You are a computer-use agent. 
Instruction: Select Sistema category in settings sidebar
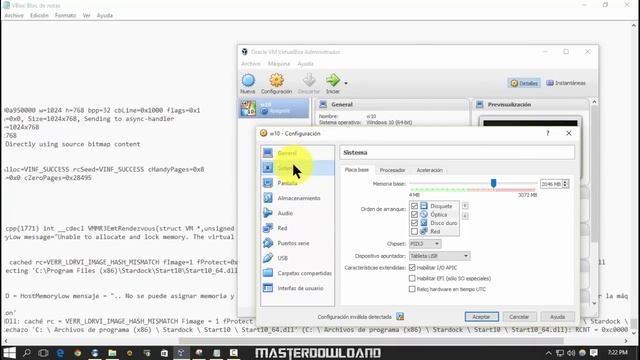pos(297,168)
